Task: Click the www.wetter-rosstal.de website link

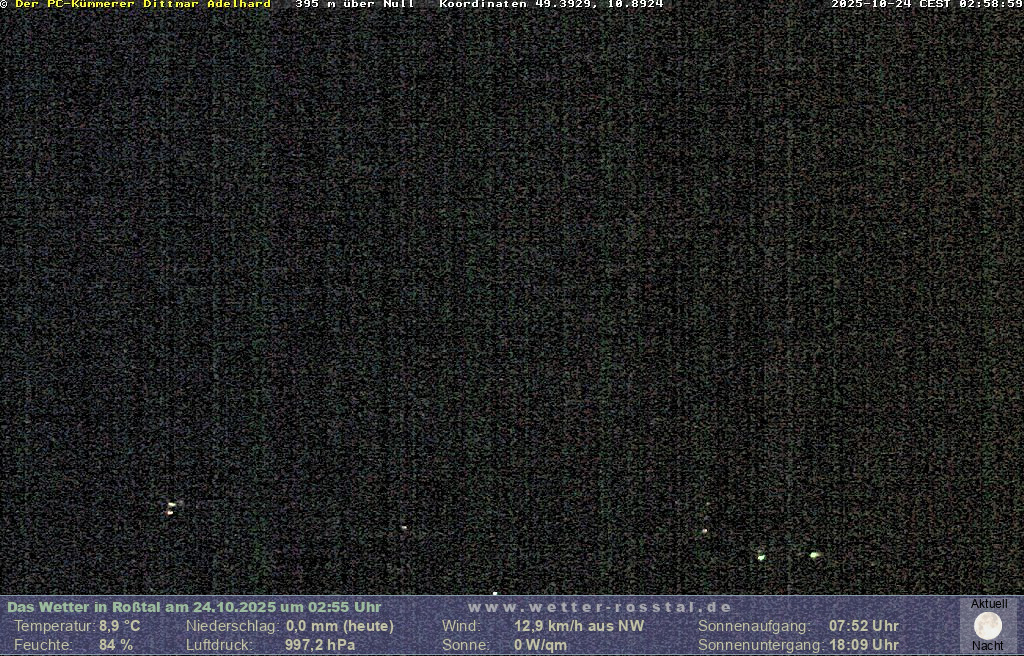Action: click(600, 607)
